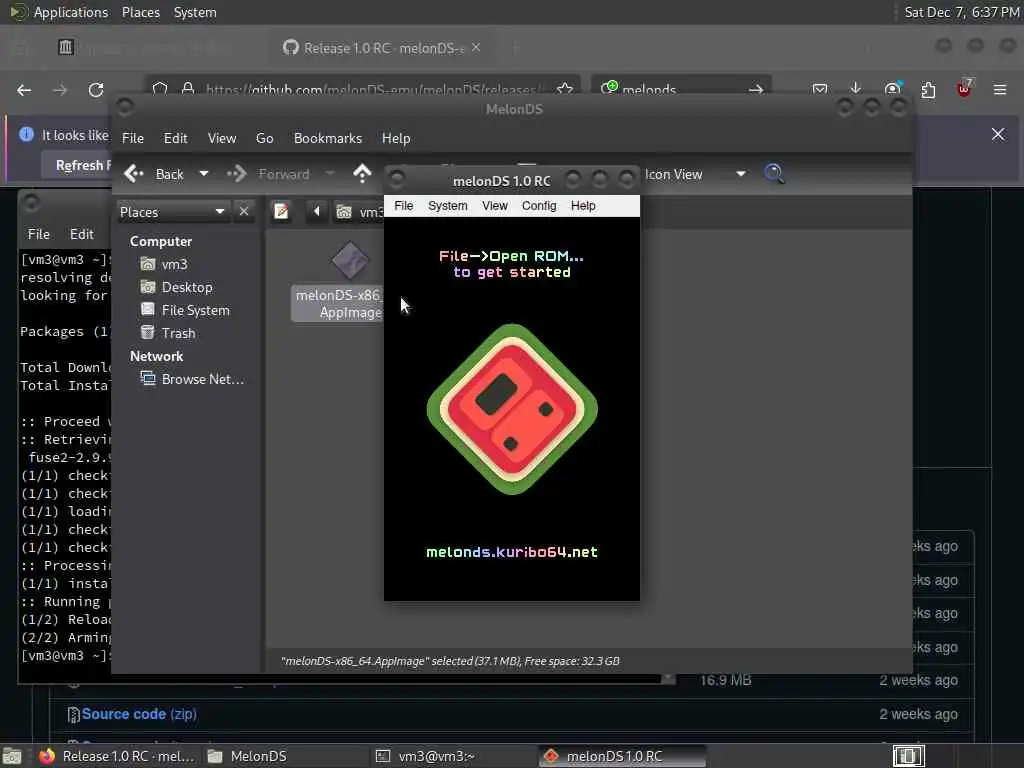Open uBlock Origin extension icon
1024x768 pixels.
tap(964, 88)
